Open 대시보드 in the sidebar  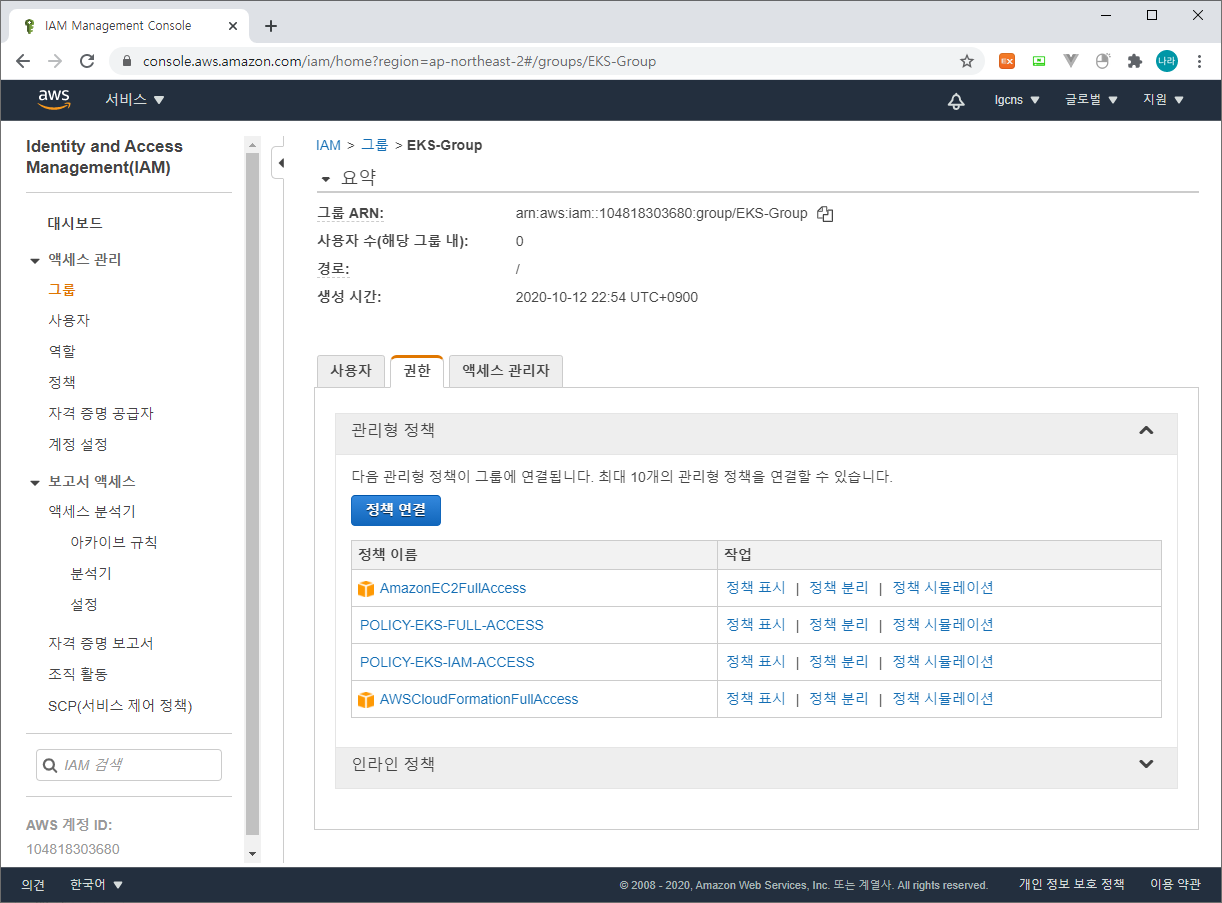(x=75, y=223)
